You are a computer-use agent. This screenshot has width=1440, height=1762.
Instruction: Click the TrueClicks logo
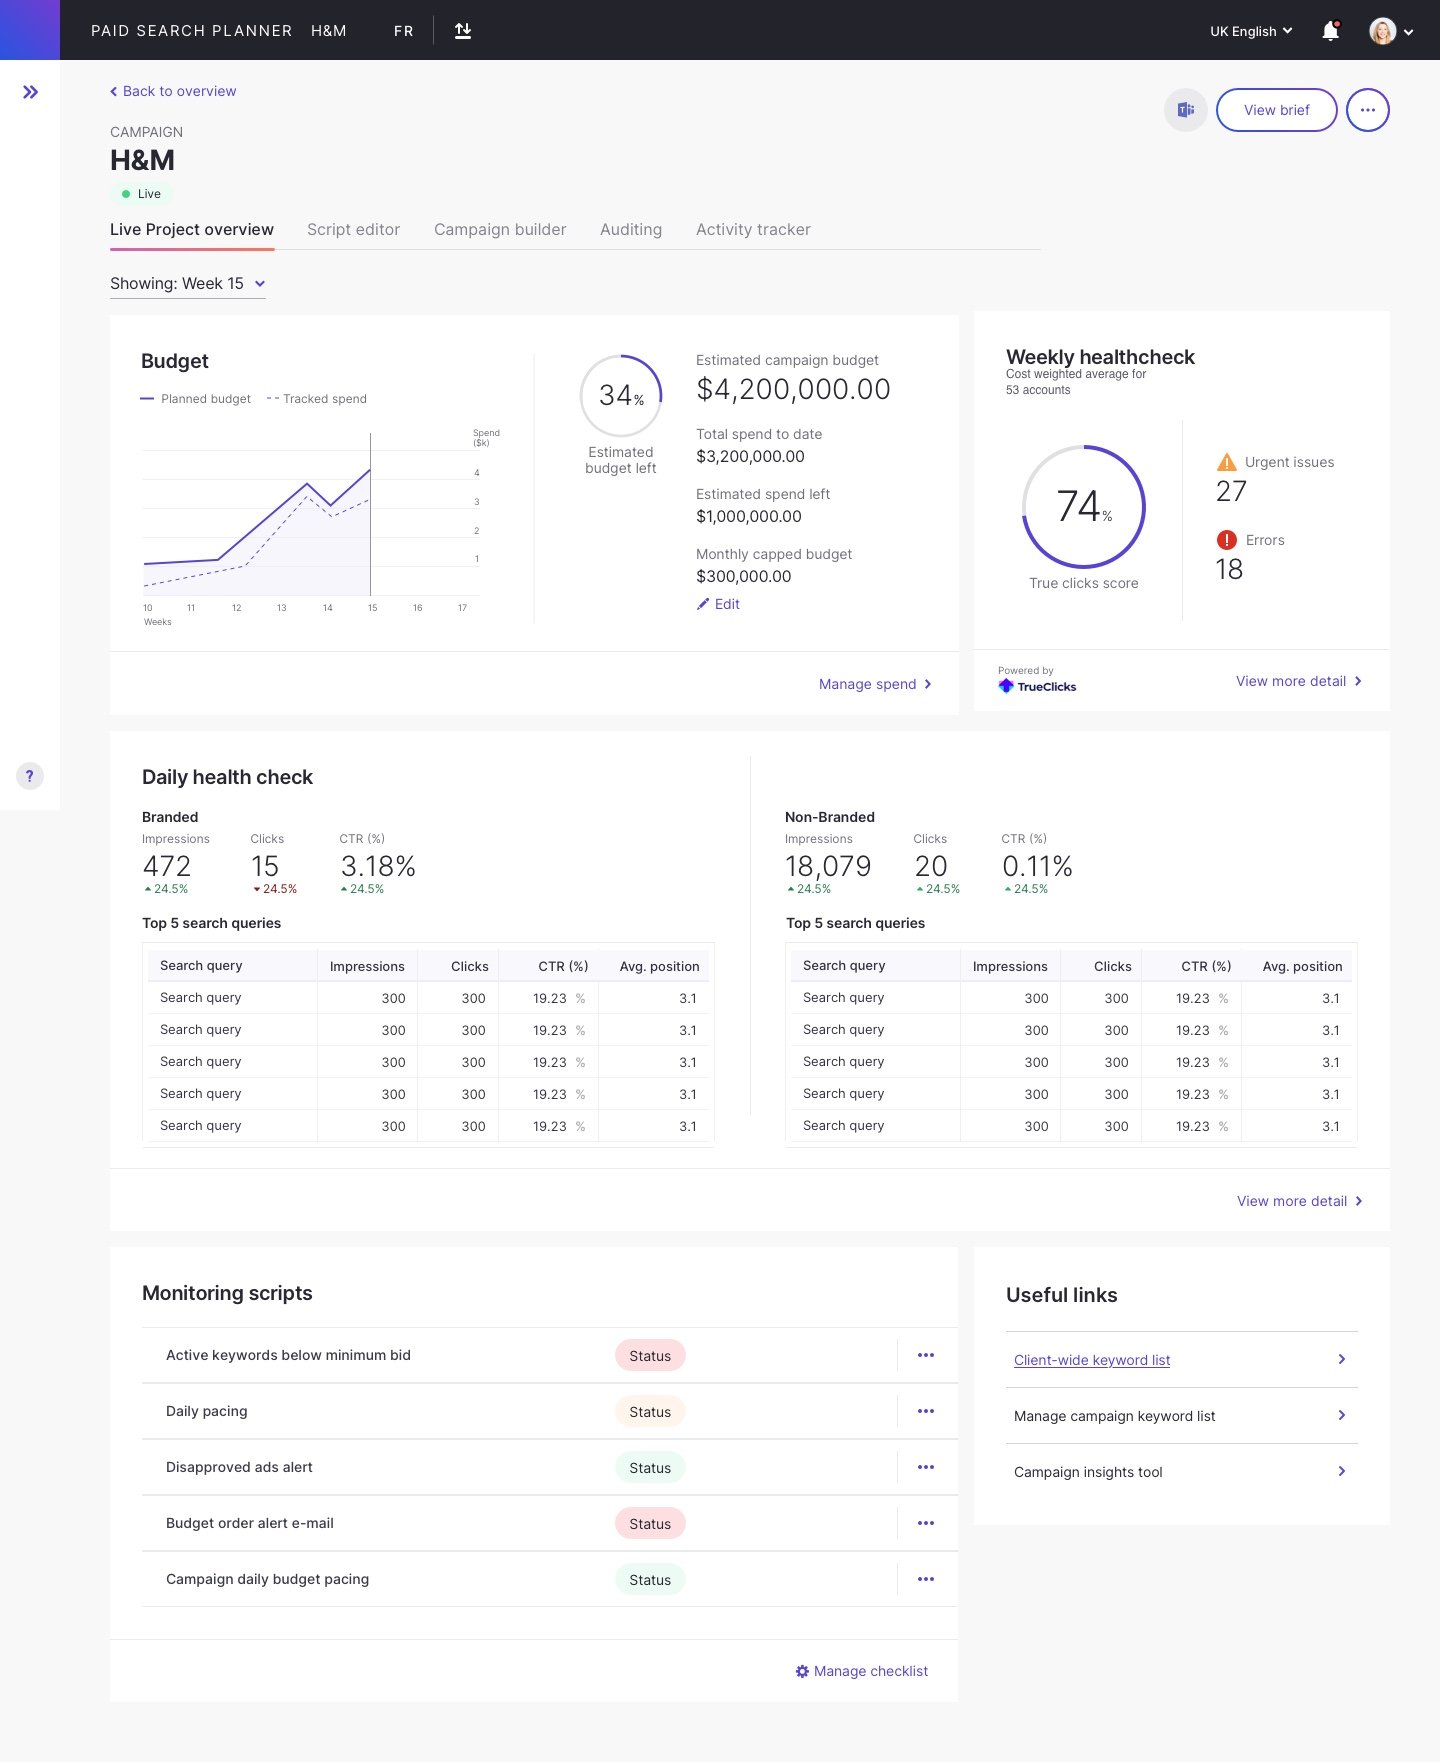[x=1037, y=686]
